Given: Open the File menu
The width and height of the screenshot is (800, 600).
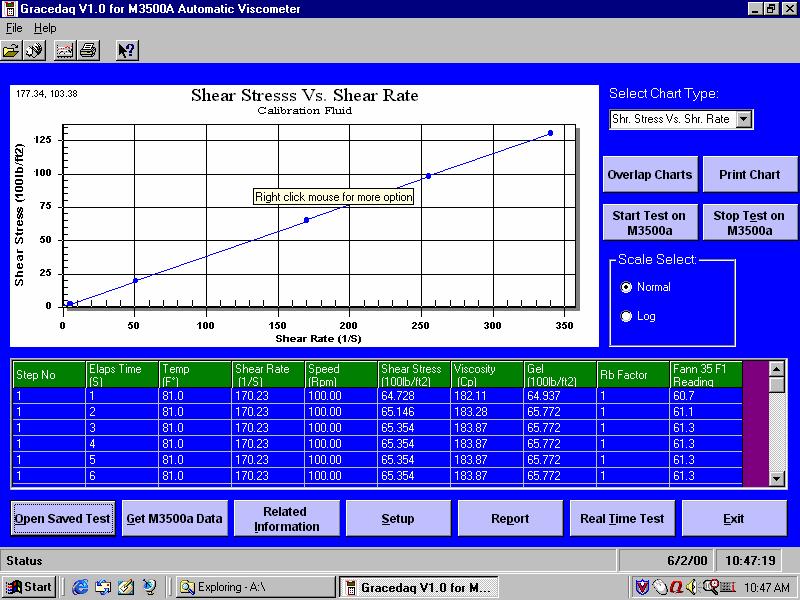Looking at the screenshot, I should tap(14, 29).
